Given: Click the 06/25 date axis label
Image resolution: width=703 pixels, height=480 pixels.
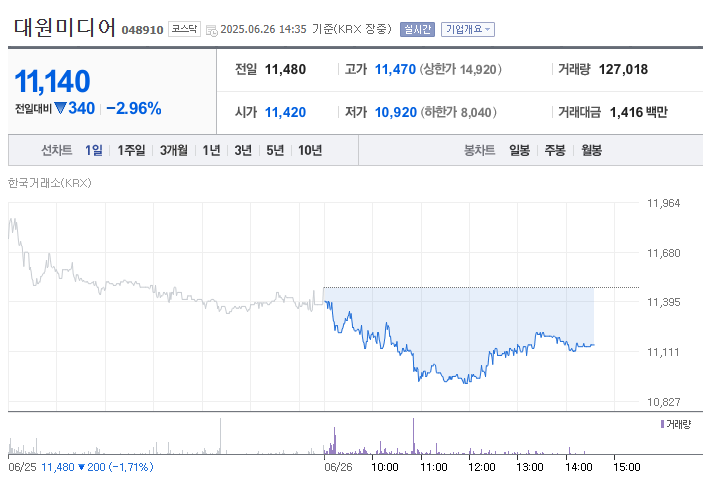Looking at the screenshot, I should [x=22, y=467].
